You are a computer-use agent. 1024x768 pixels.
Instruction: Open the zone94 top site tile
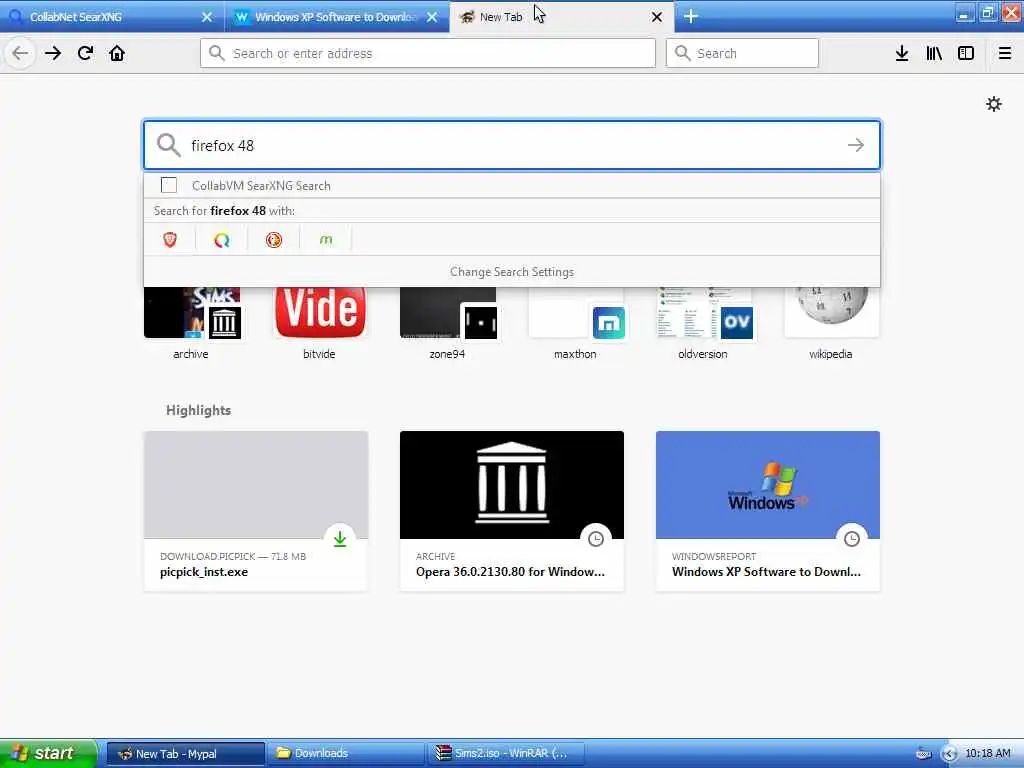pos(447,323)
